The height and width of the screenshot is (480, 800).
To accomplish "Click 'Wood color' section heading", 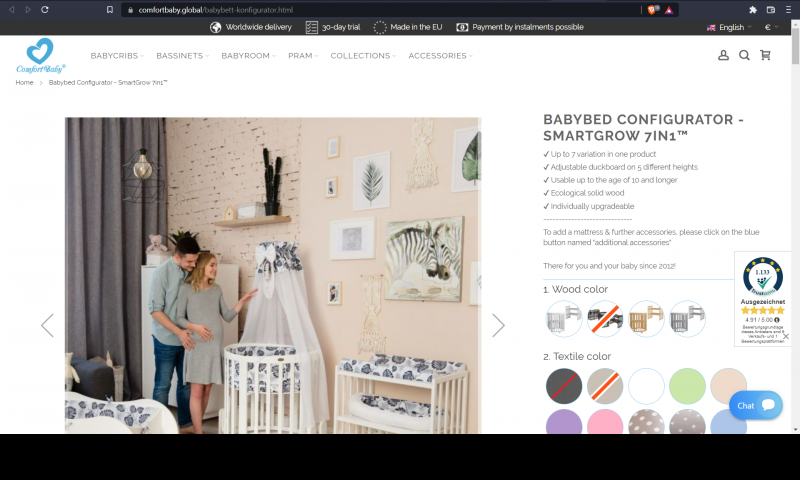I will (x=576, y=289).
